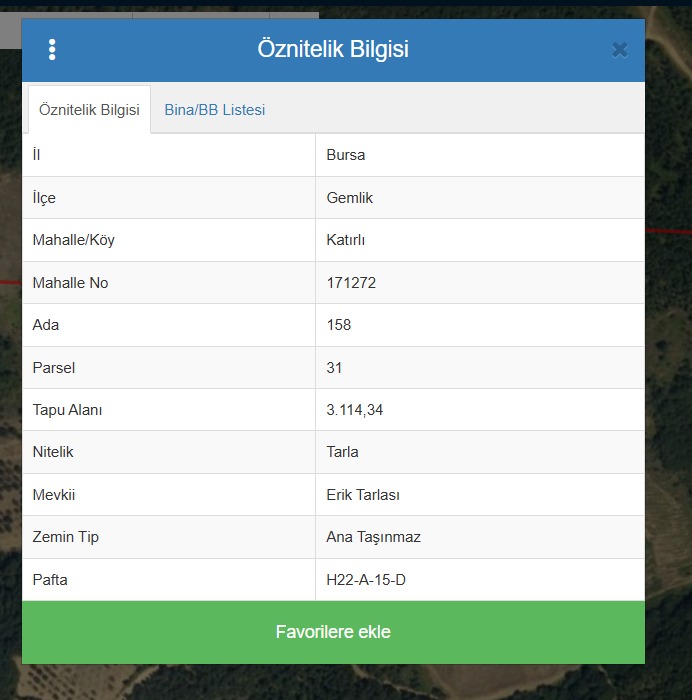Click the Ana Taşınmaz value
The height and width of the screenshot is (700, 692).
click(x=373, y=537)
